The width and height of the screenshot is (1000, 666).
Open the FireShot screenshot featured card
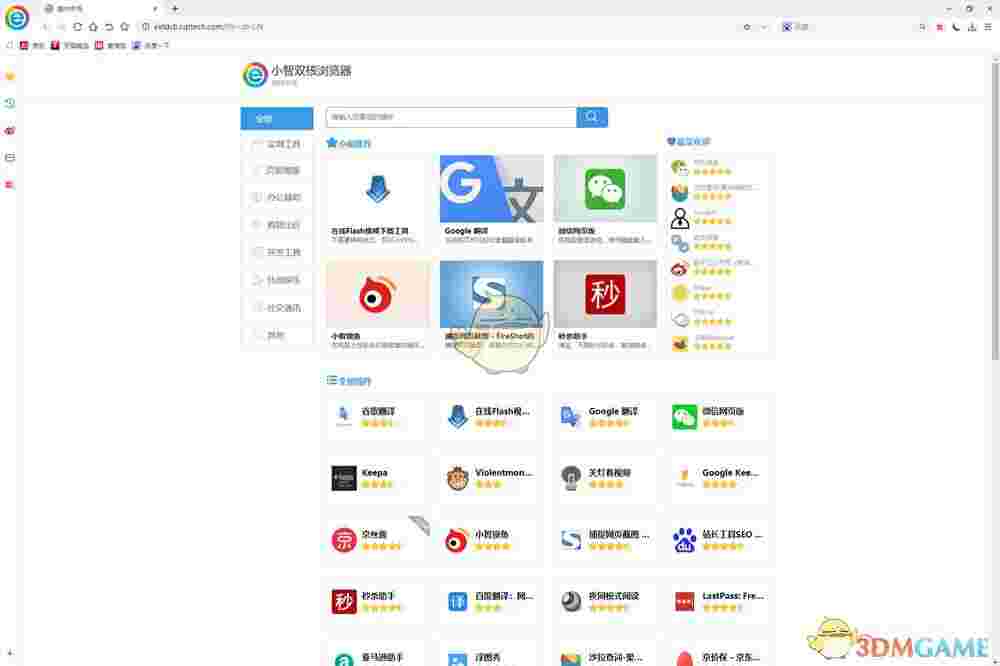492,306
